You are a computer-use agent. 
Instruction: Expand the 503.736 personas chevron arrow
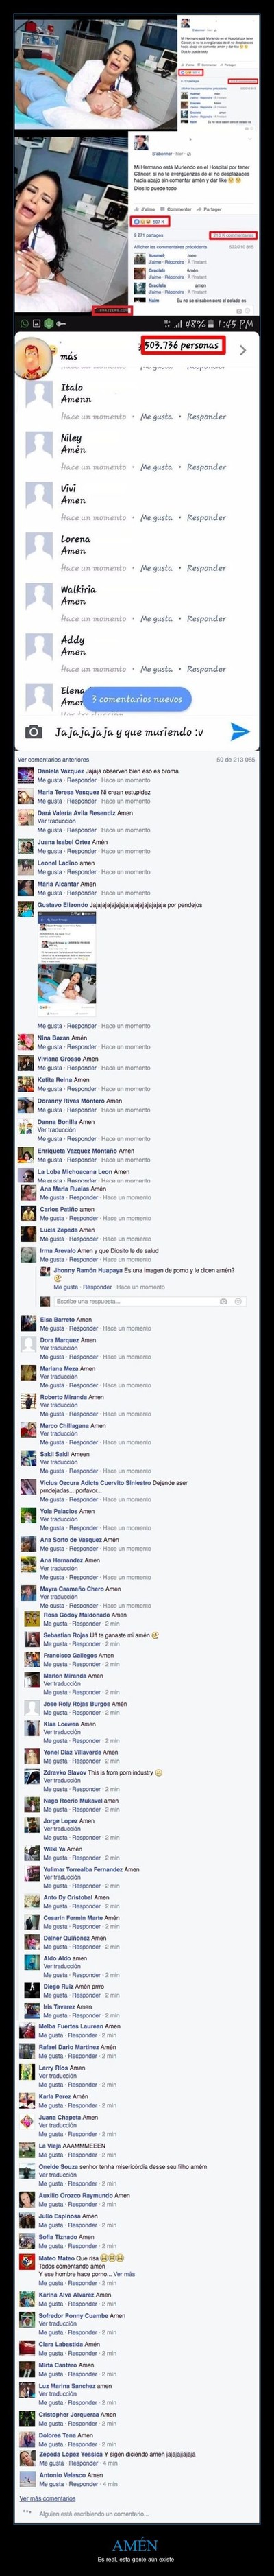[243, 350]
